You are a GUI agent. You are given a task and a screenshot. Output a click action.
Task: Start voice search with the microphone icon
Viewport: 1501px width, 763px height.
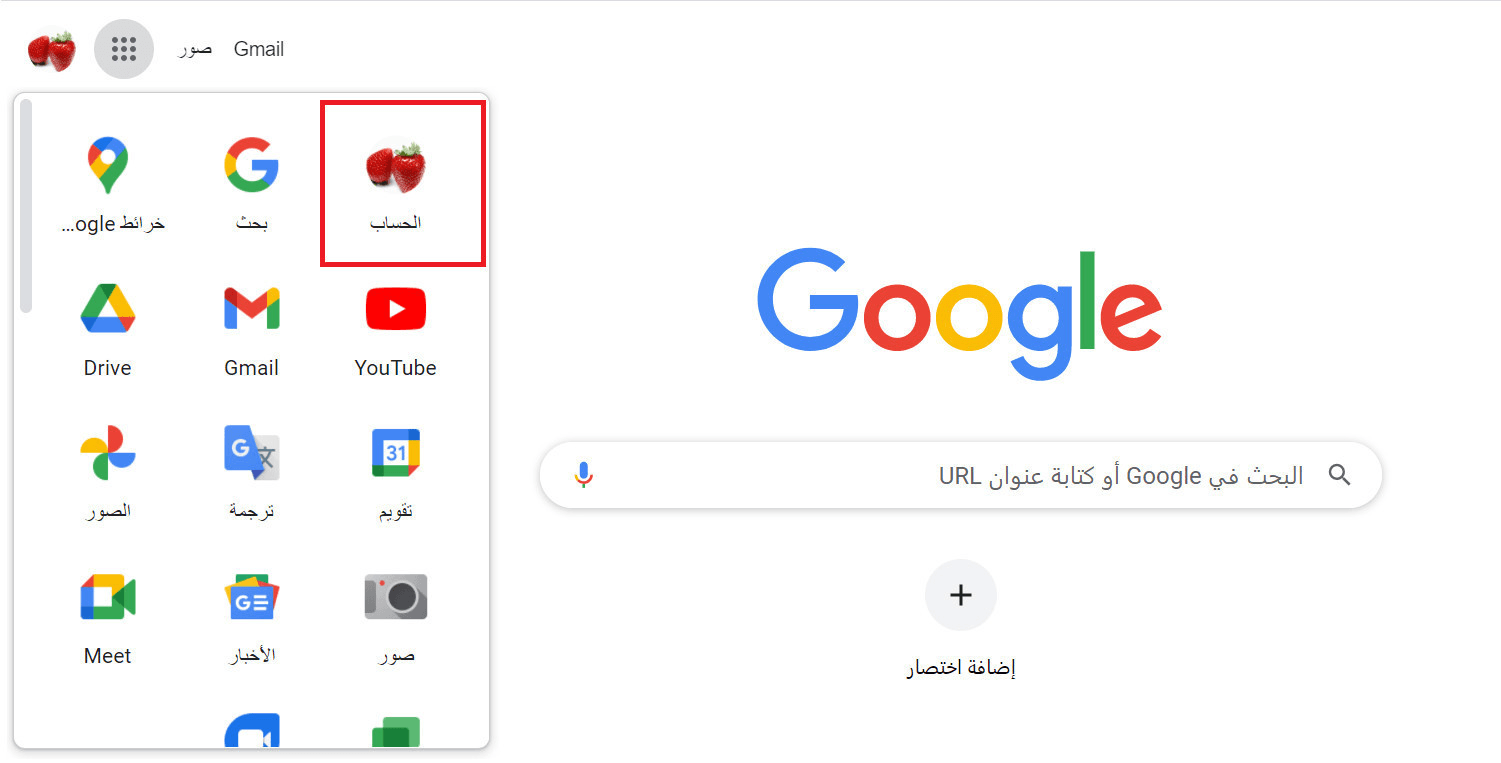[584, 475]
